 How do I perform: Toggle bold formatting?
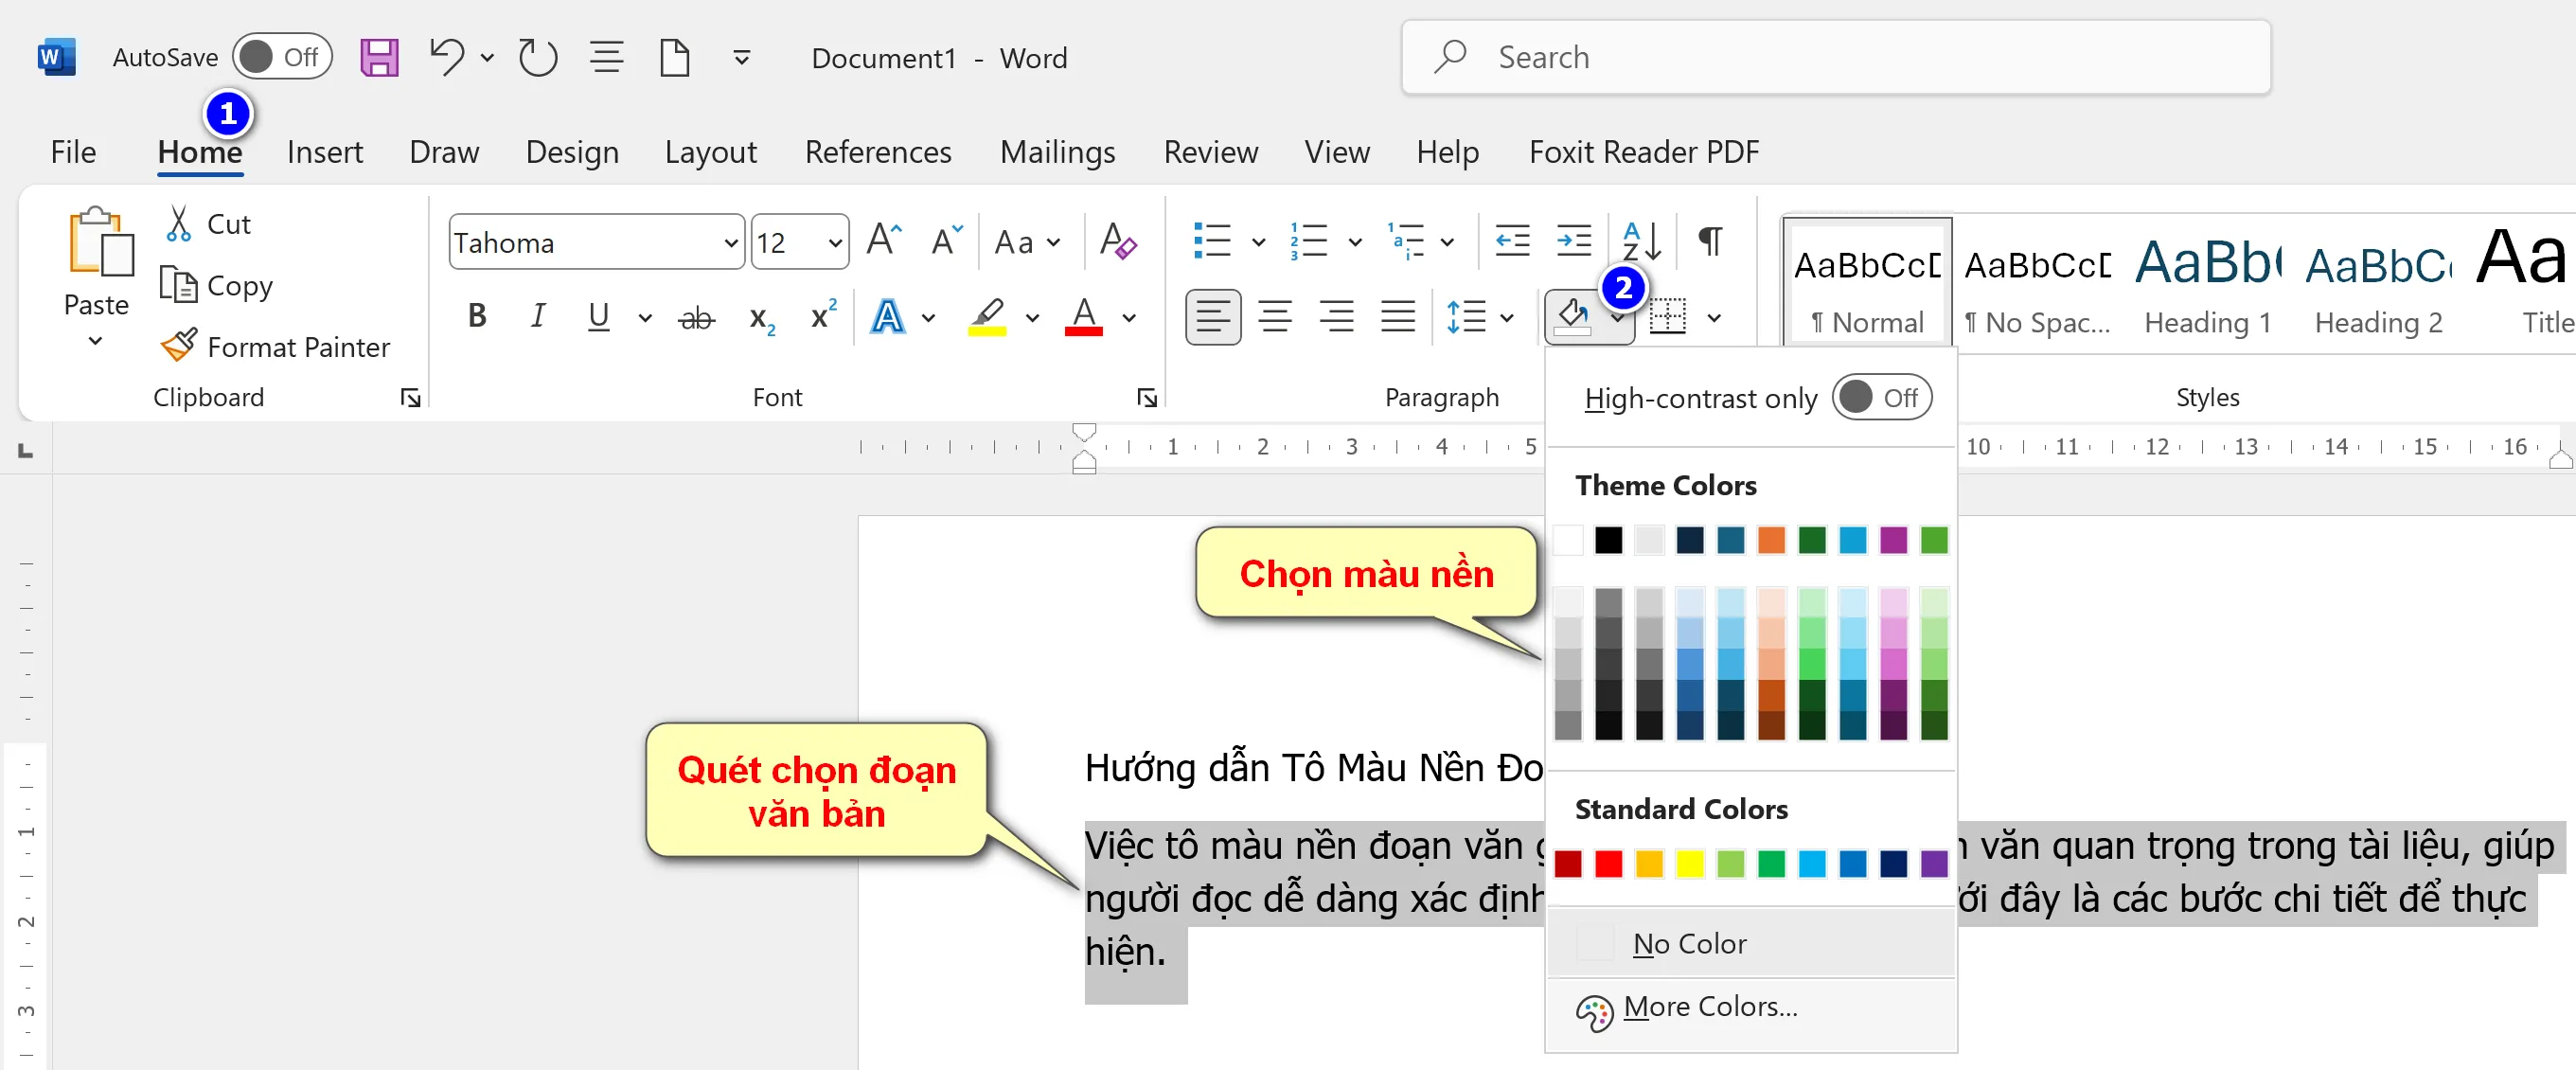[477, 317]
